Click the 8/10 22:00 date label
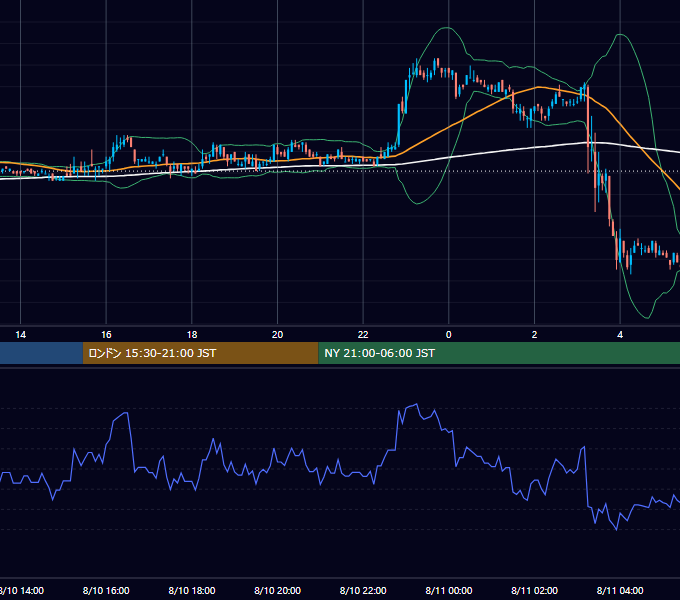Screen dimensions: 680x600 pyautogui.click(x=363, y=590)
